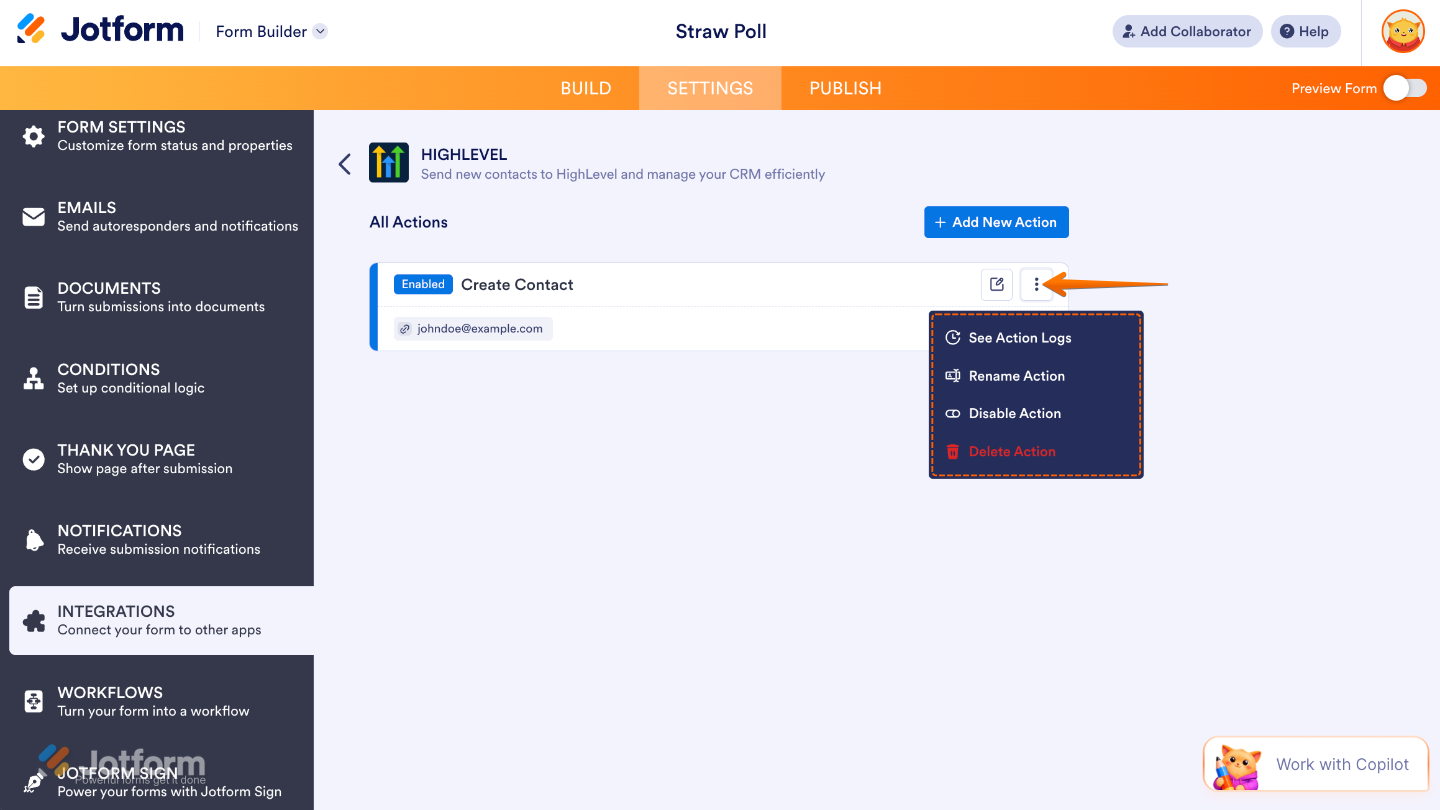Disable the Create Contact action
The height and width of the screenshot is (810, 1440).
(1013, 413)
